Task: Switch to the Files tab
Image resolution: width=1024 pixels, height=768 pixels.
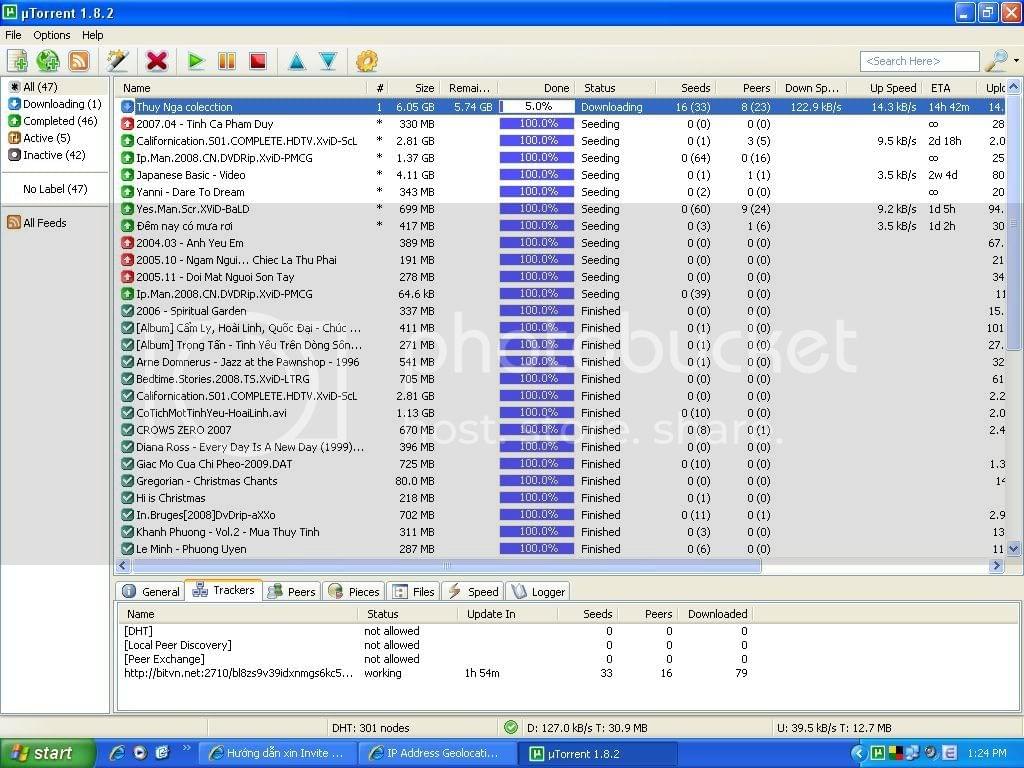Action: (x=414, y=591)
